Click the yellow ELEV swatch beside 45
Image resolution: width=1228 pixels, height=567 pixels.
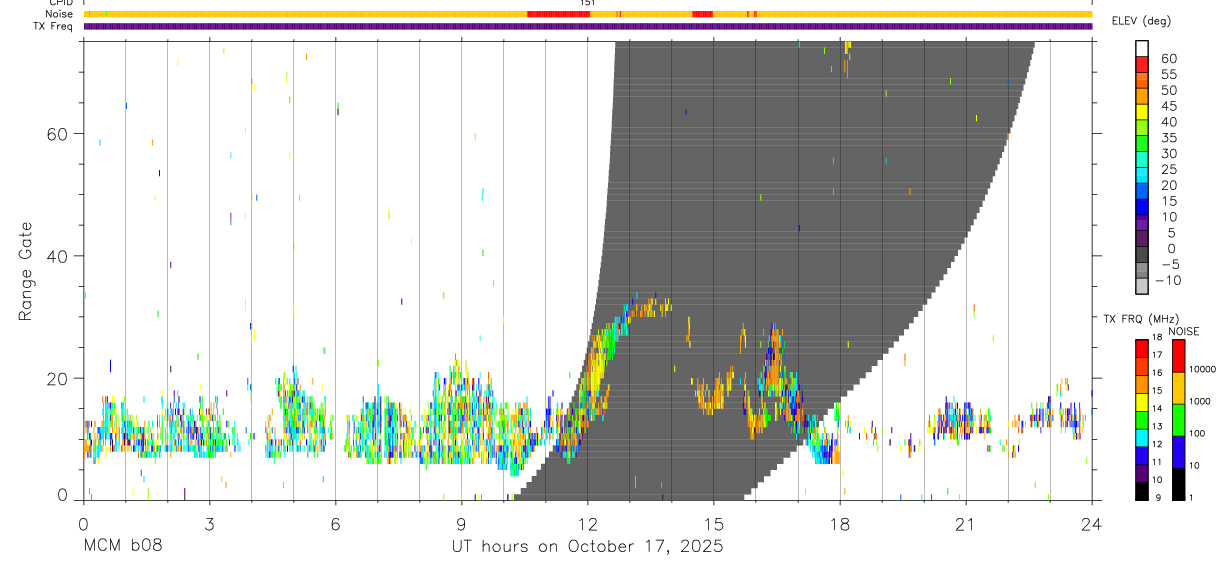pos(1141,112)
